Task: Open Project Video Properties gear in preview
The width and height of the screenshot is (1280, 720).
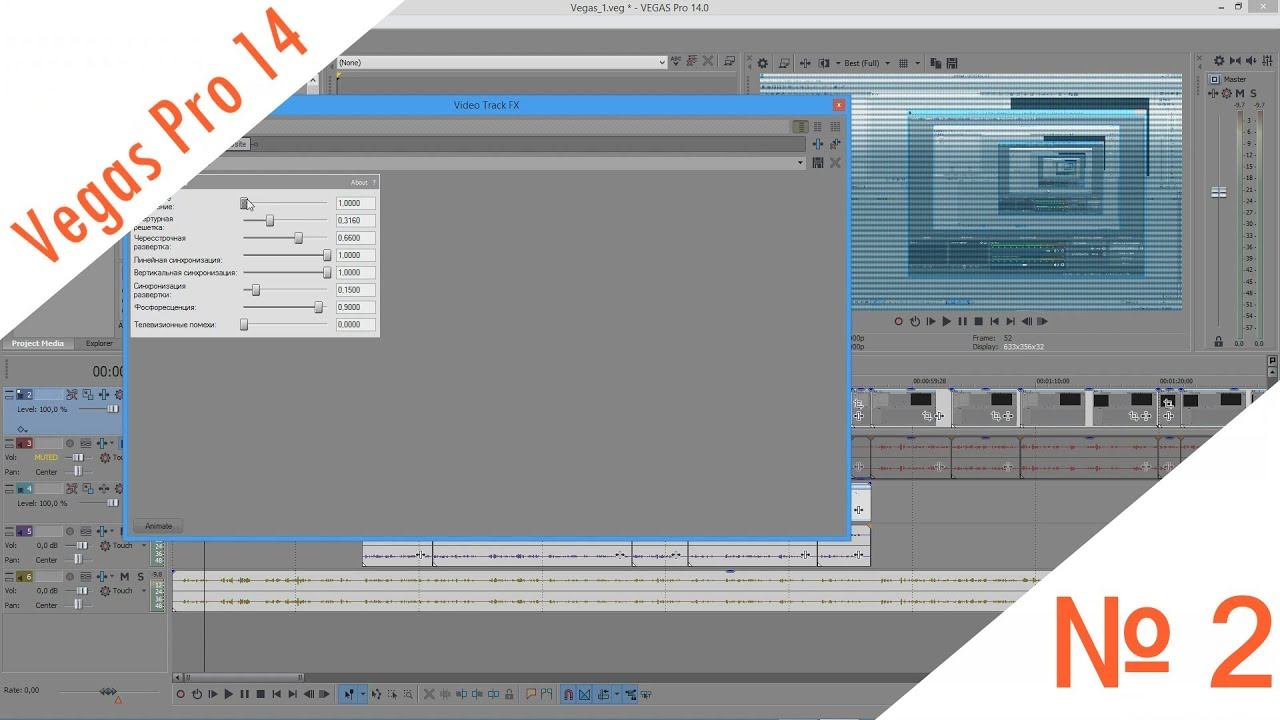Action: tap(763, 63)
